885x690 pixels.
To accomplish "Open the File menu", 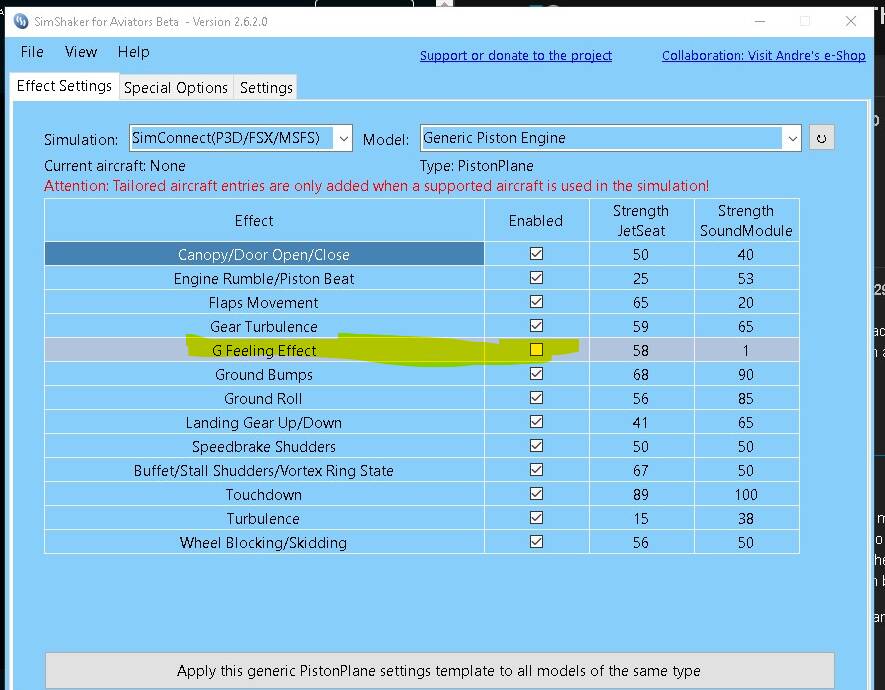I will [32, 52].
